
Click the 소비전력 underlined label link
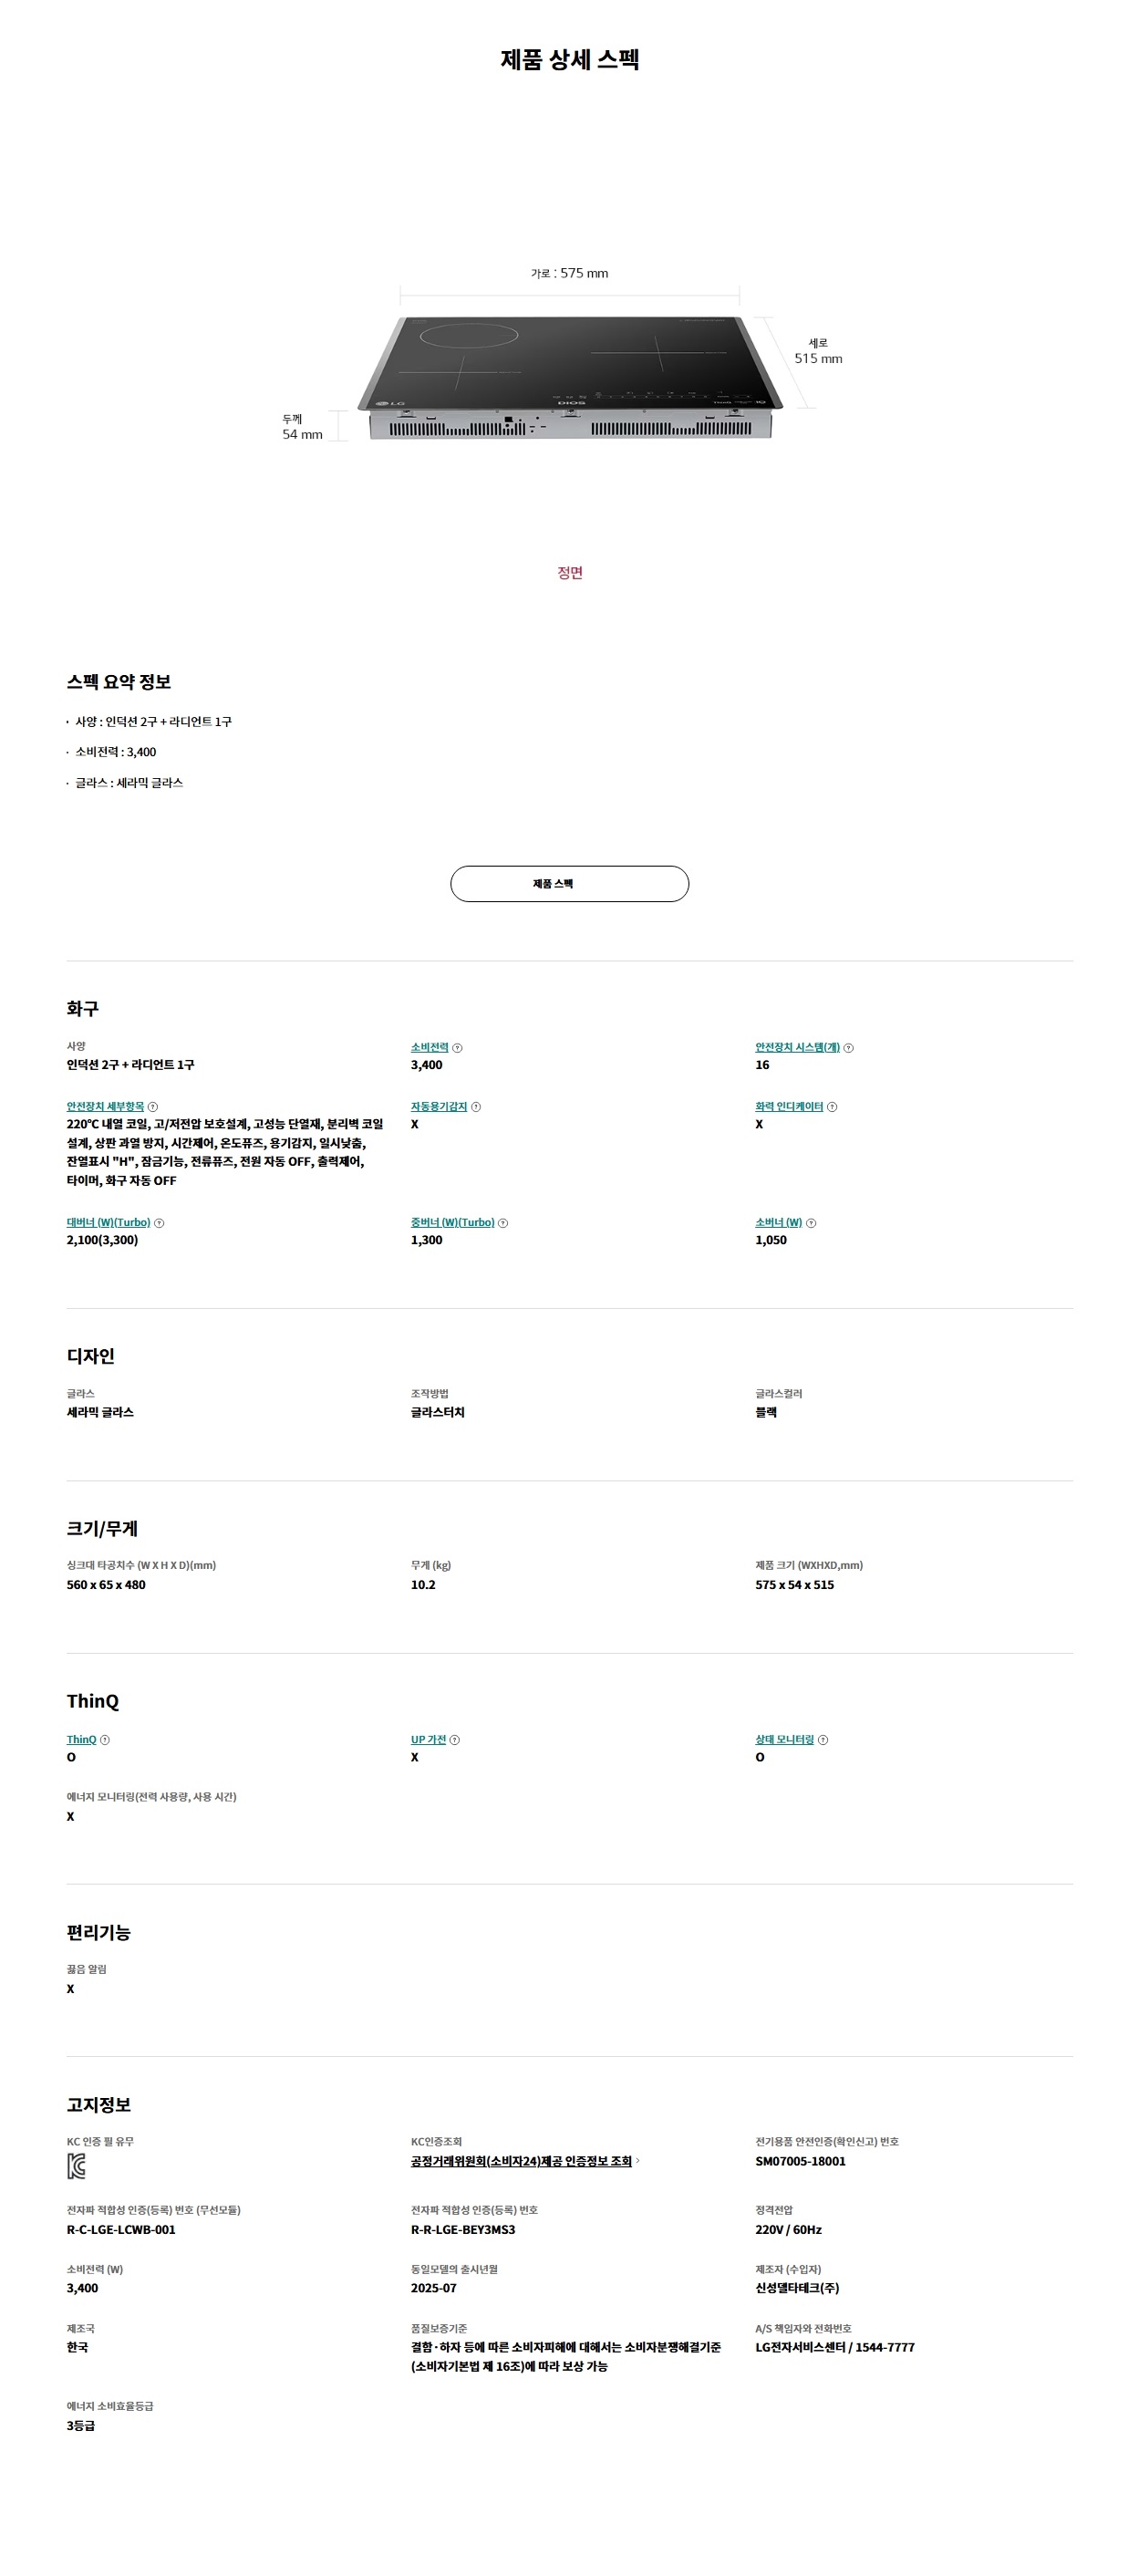tap(429, 1048)
